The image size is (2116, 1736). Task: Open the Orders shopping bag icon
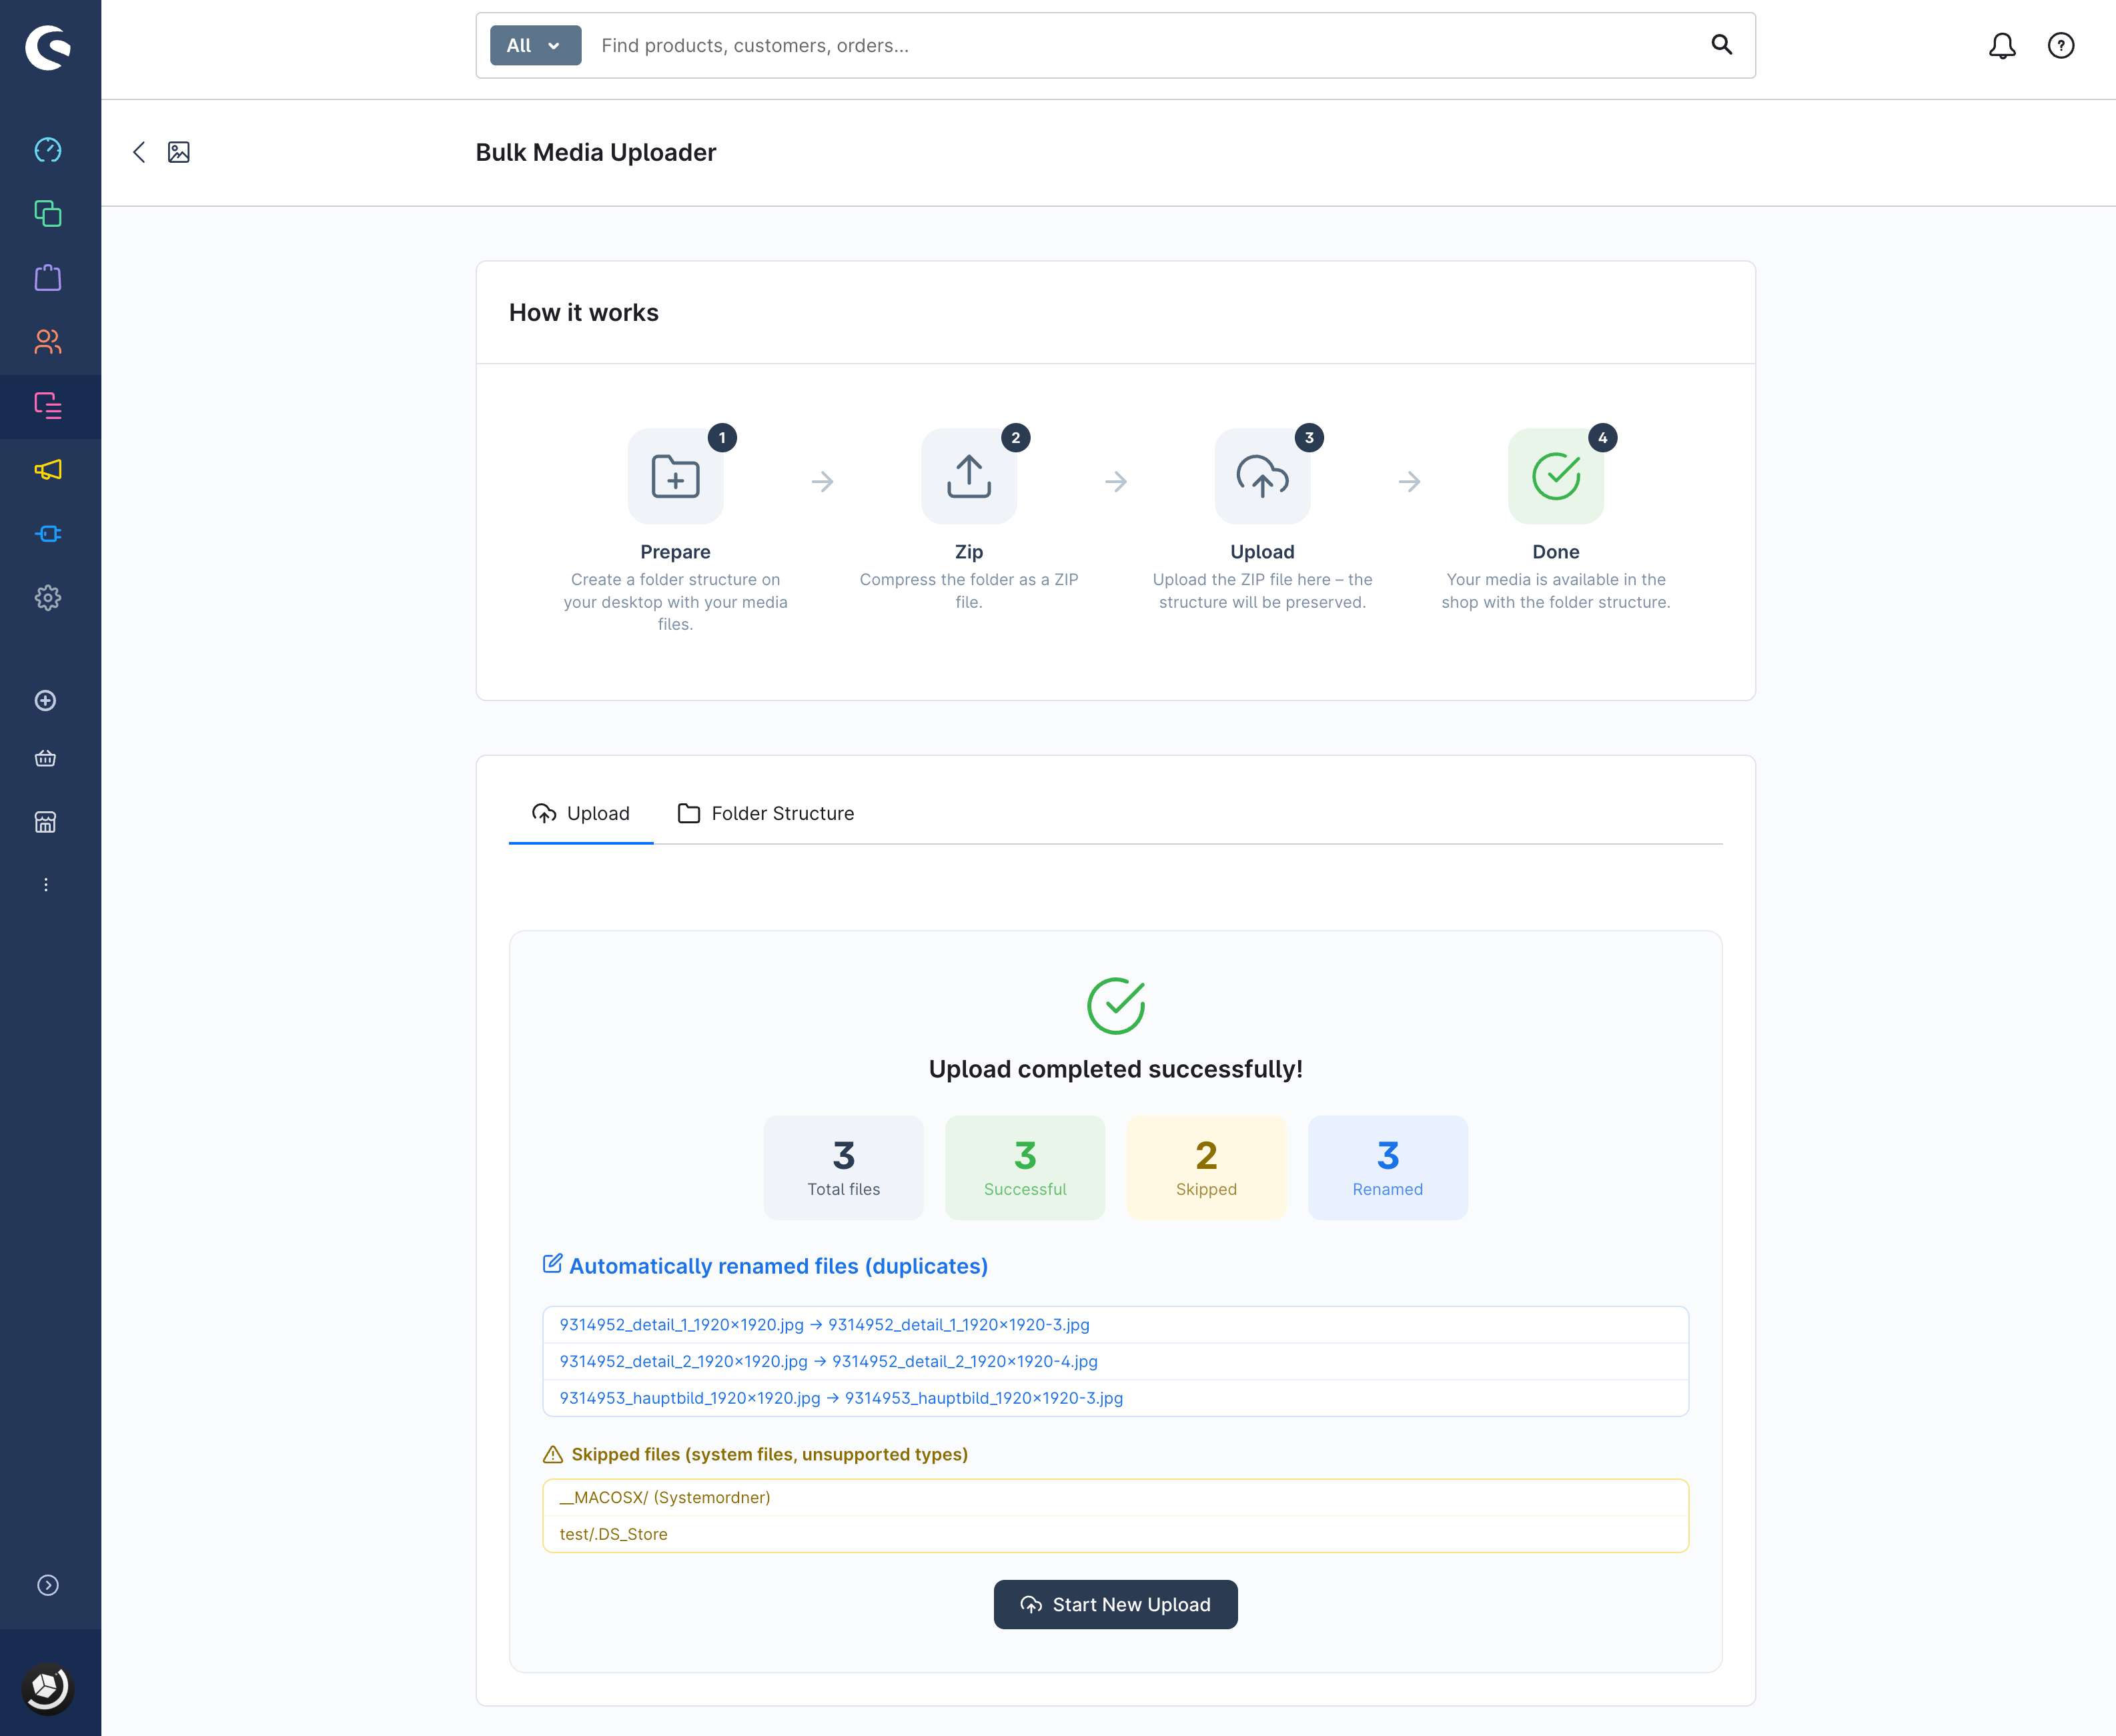pyautogui.click(x=48, y=278)
